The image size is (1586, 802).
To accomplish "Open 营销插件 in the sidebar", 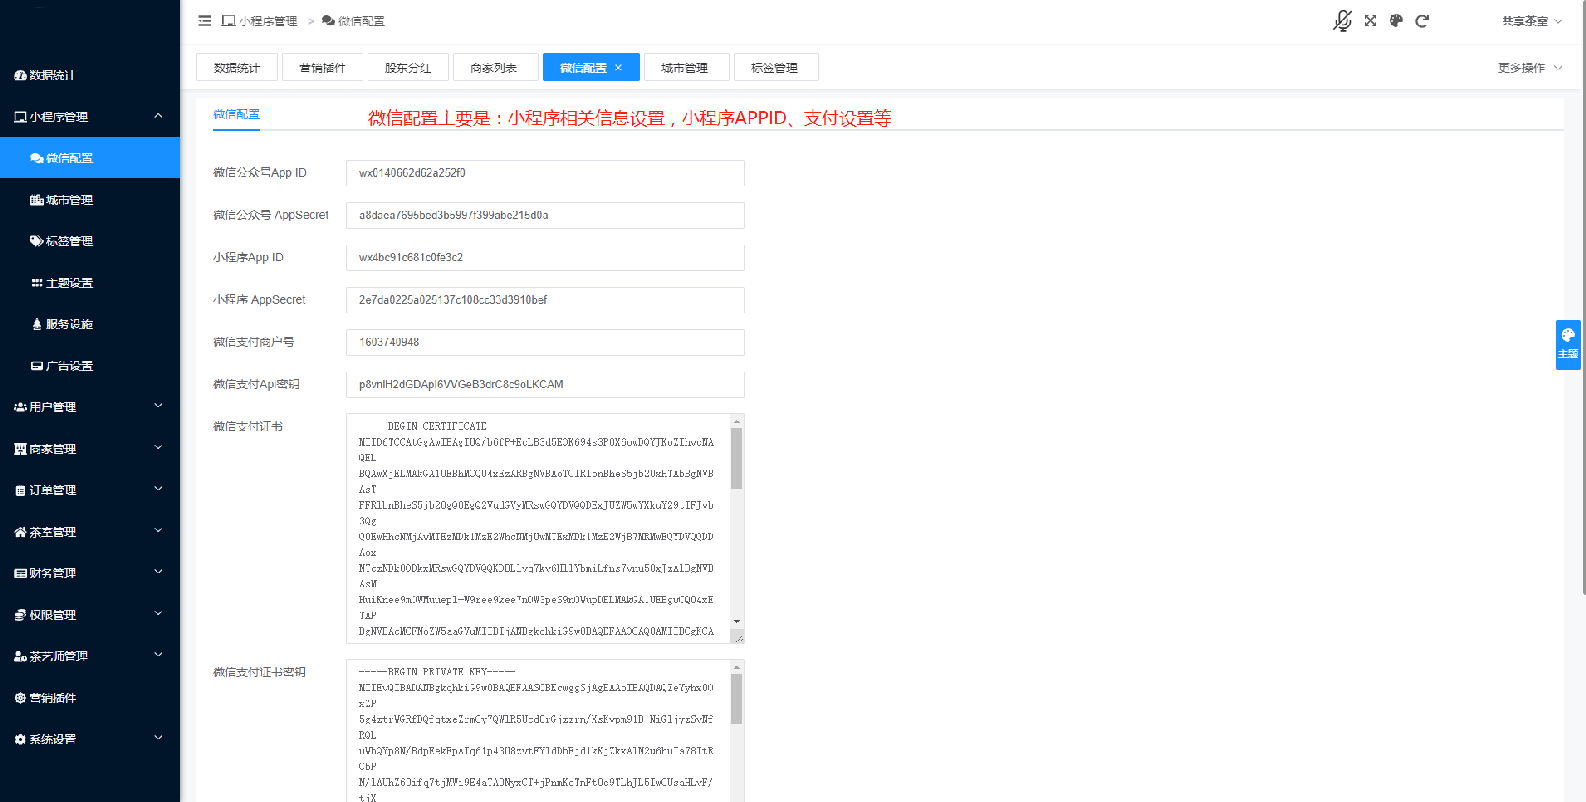I will pyautogui.click(x=90, y=698).
